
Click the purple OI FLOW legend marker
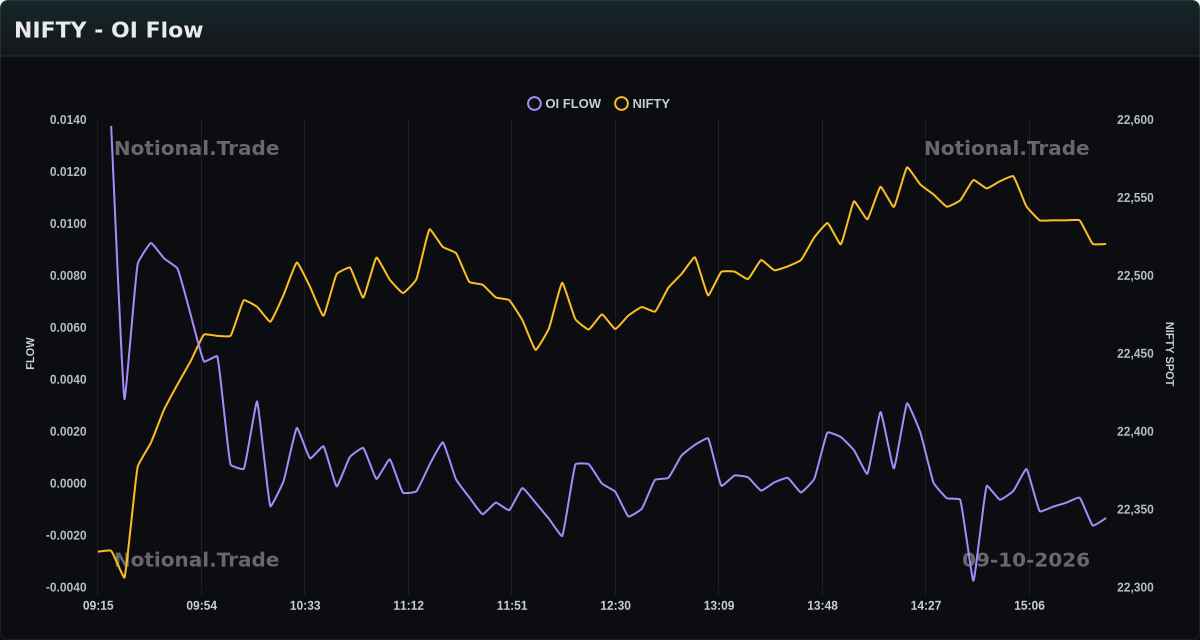coord(534,103)
